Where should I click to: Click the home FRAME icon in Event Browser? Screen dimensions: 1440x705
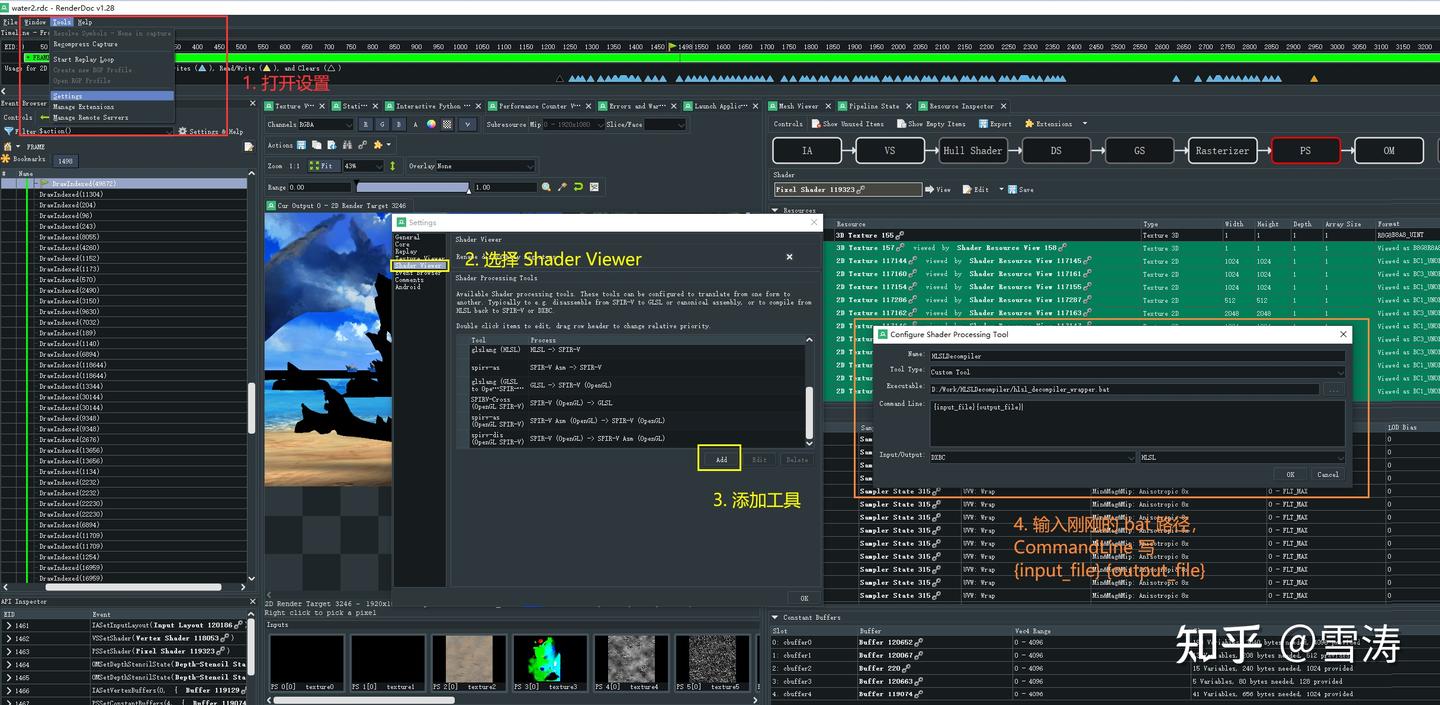[7, 146]
